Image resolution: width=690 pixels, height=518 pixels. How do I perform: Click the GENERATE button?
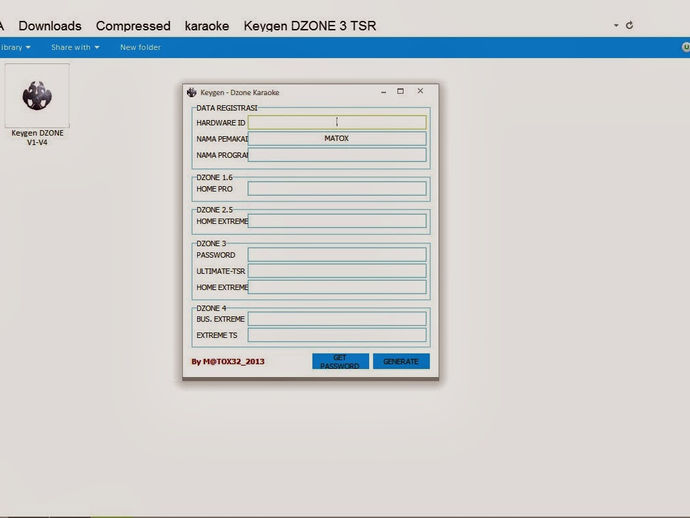click(401, 361)
